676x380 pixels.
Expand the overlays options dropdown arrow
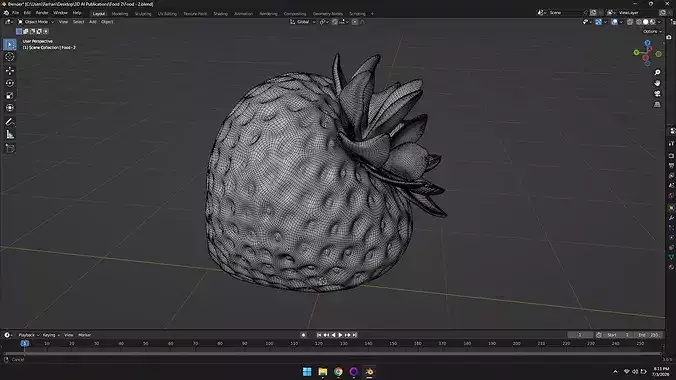tap(621, 22)
